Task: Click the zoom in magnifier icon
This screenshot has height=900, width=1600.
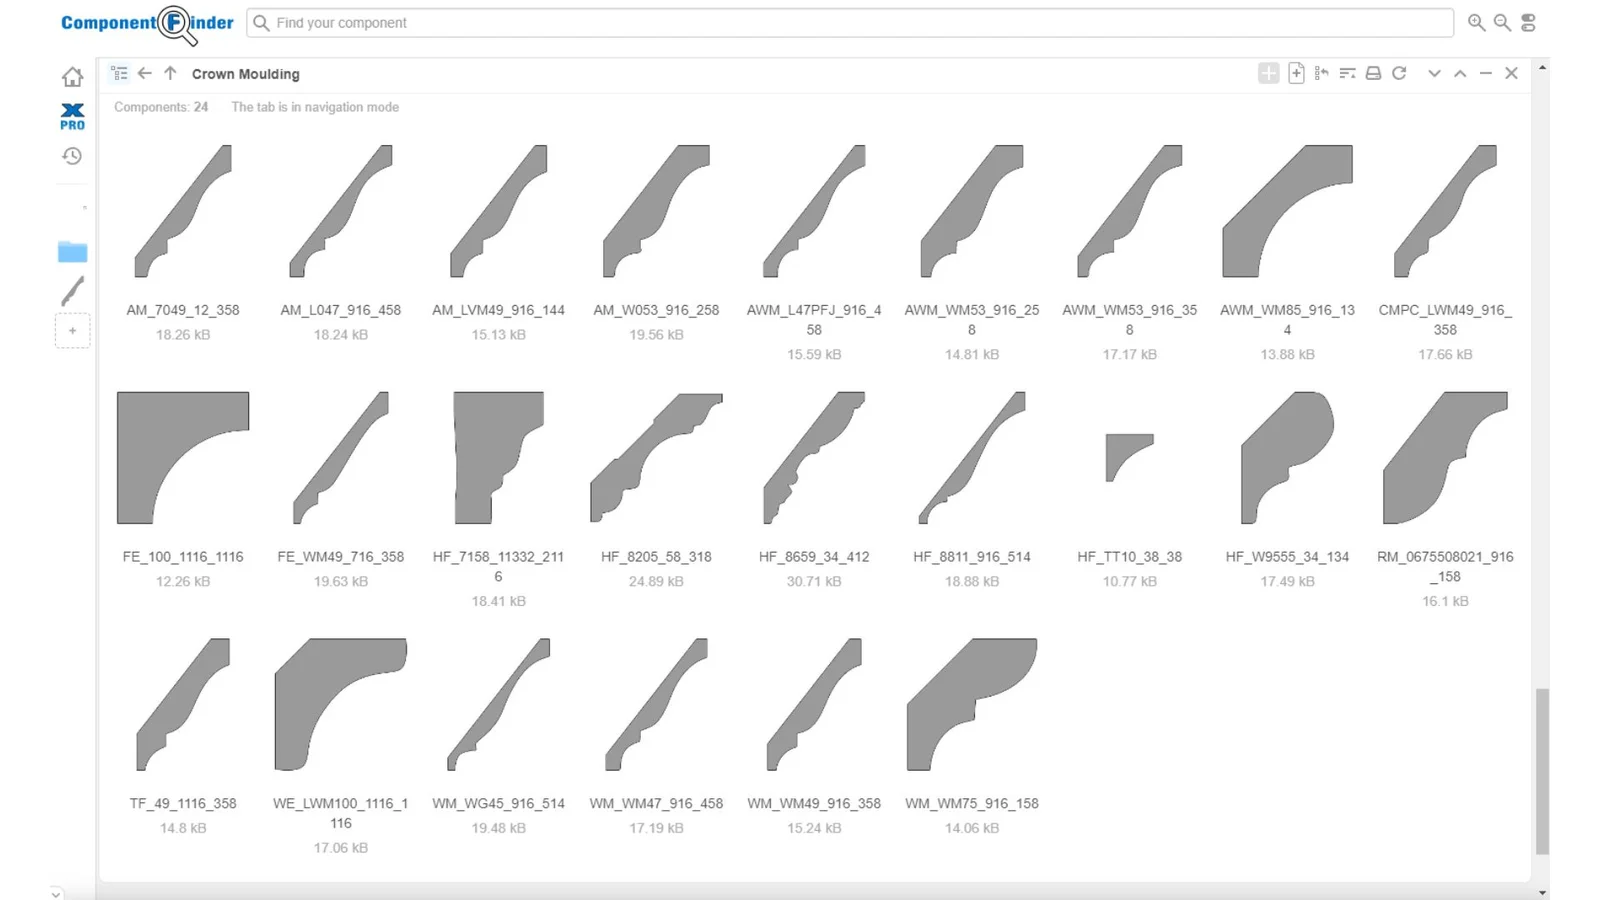Action: click(1476, 23)
